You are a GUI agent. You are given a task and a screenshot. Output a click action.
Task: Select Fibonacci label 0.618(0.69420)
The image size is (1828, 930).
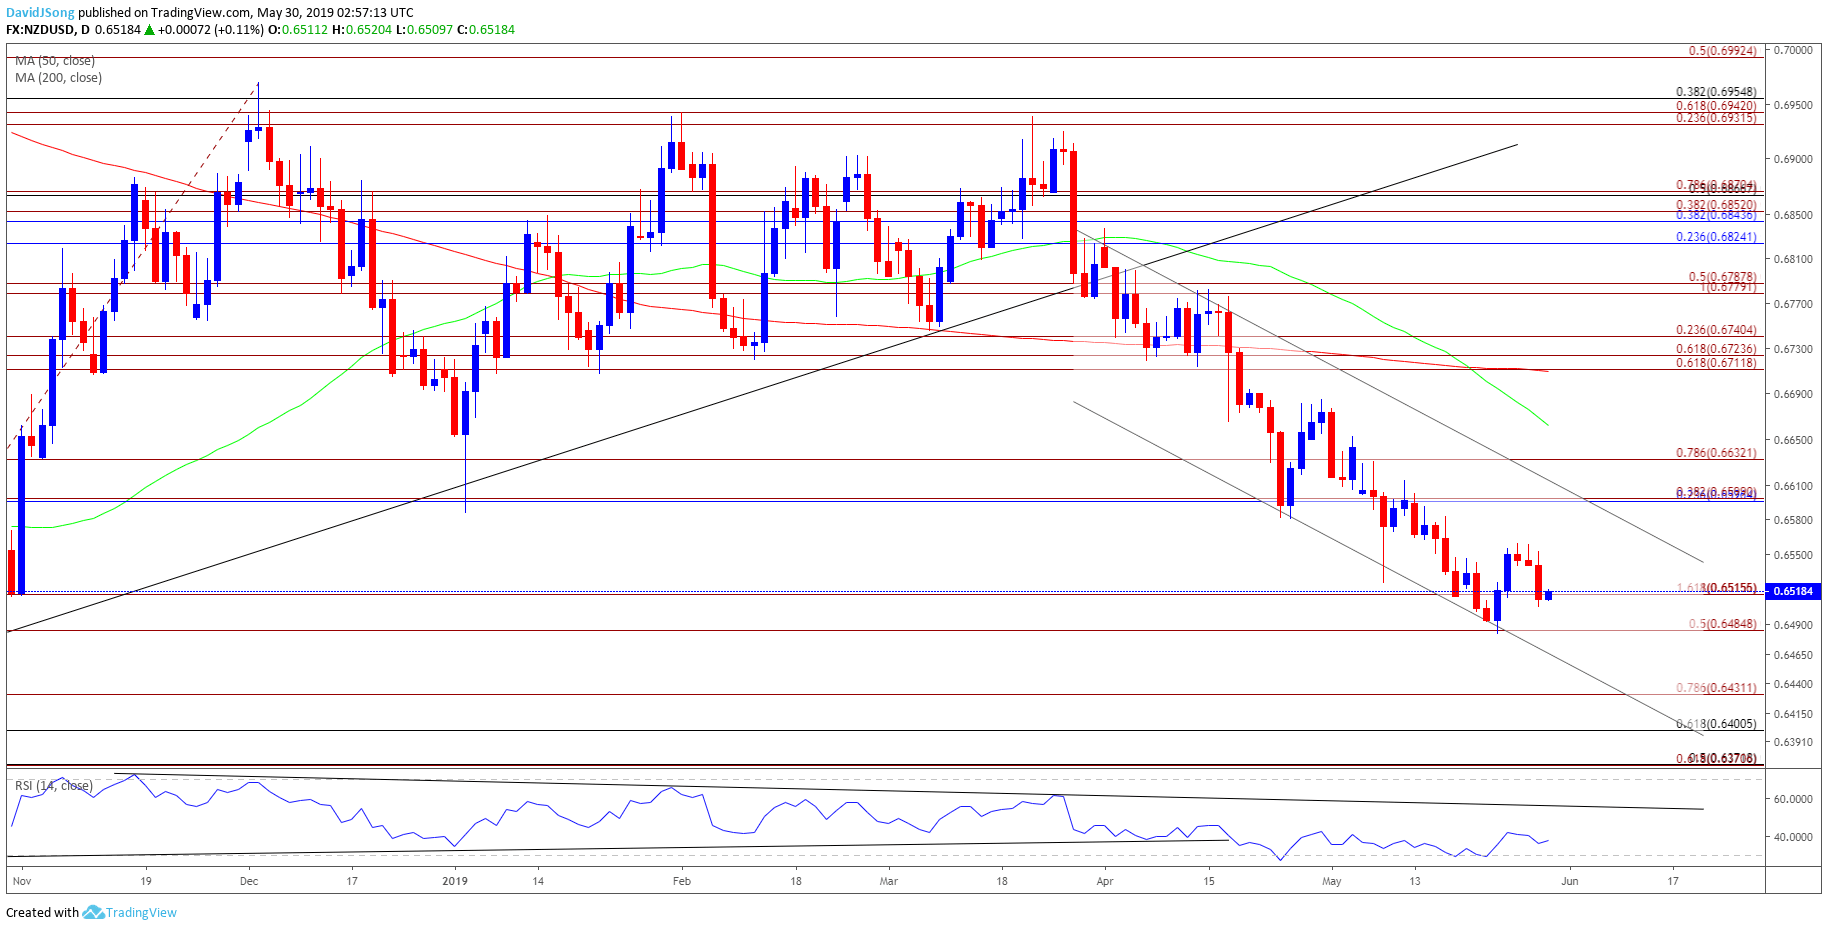click(x=1716, y=106)
